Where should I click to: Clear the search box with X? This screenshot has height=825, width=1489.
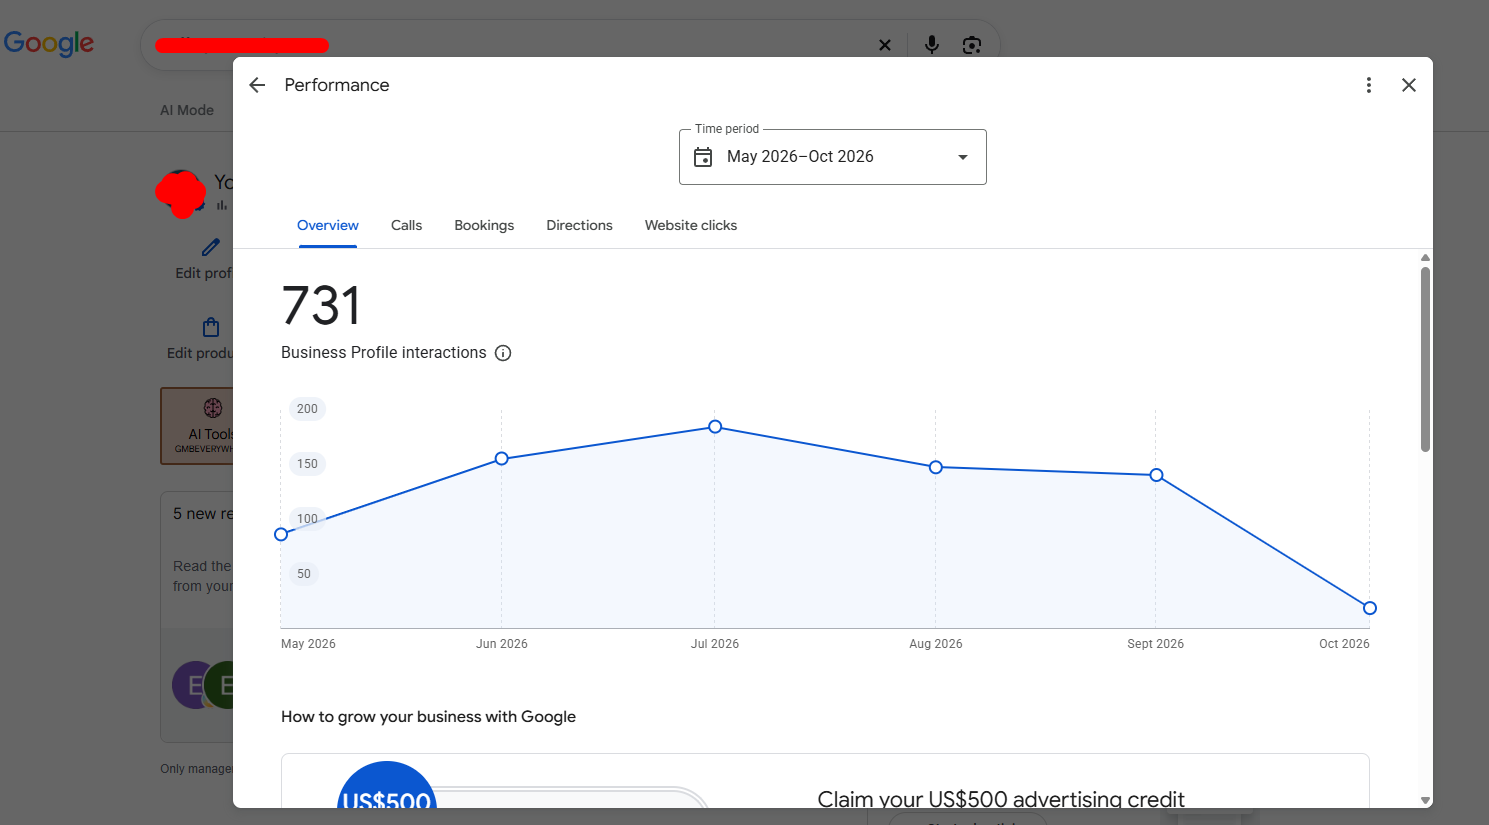(x=884, y=45)
